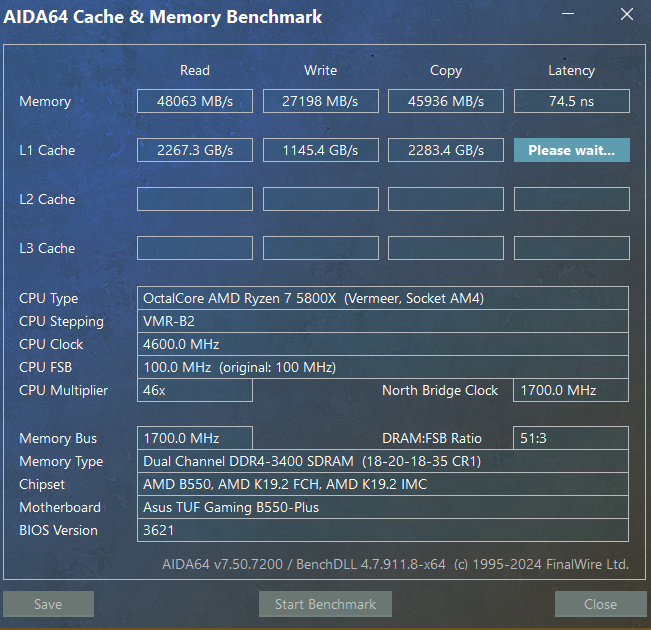Screen dimensions: 651x630
Task: Click the empty L3 Cache Latency cell
Action: (572, 248)
